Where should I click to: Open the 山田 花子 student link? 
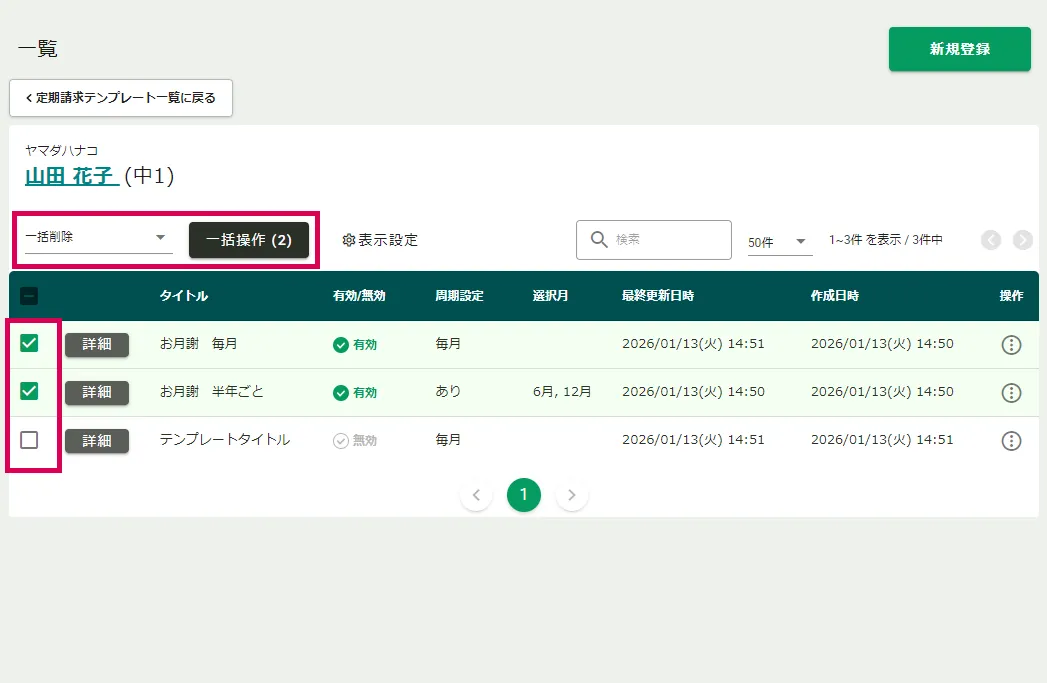[x=72, y=177]
